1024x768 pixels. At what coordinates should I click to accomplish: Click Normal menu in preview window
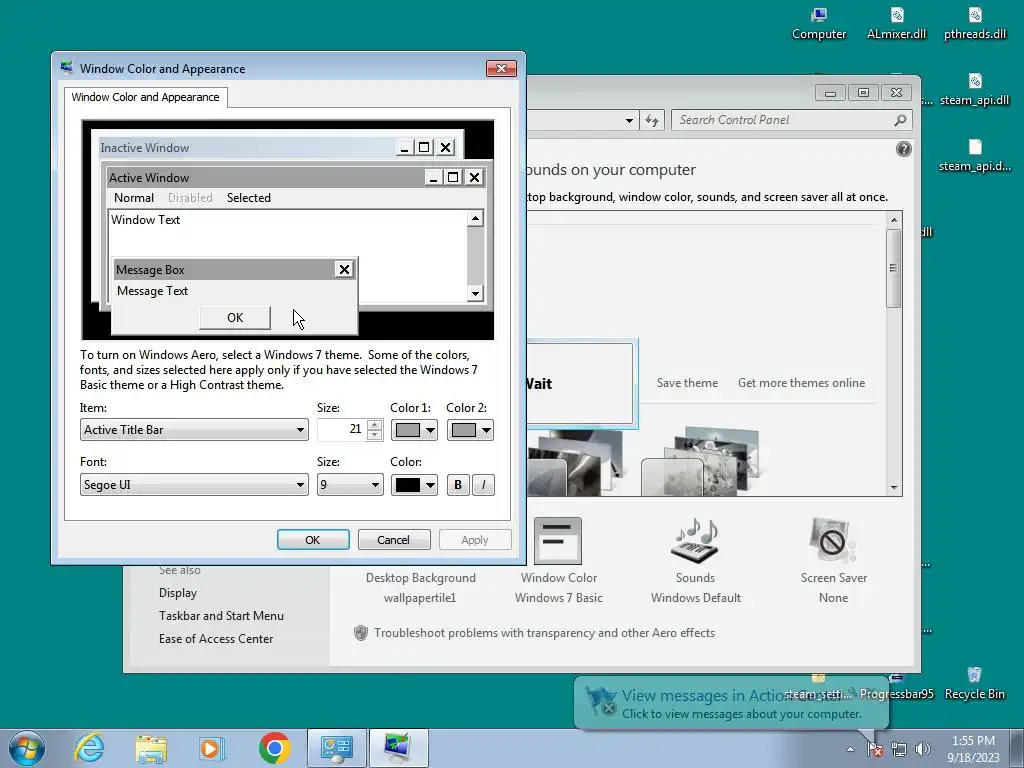pyautogui.click(x=134, y=198)
